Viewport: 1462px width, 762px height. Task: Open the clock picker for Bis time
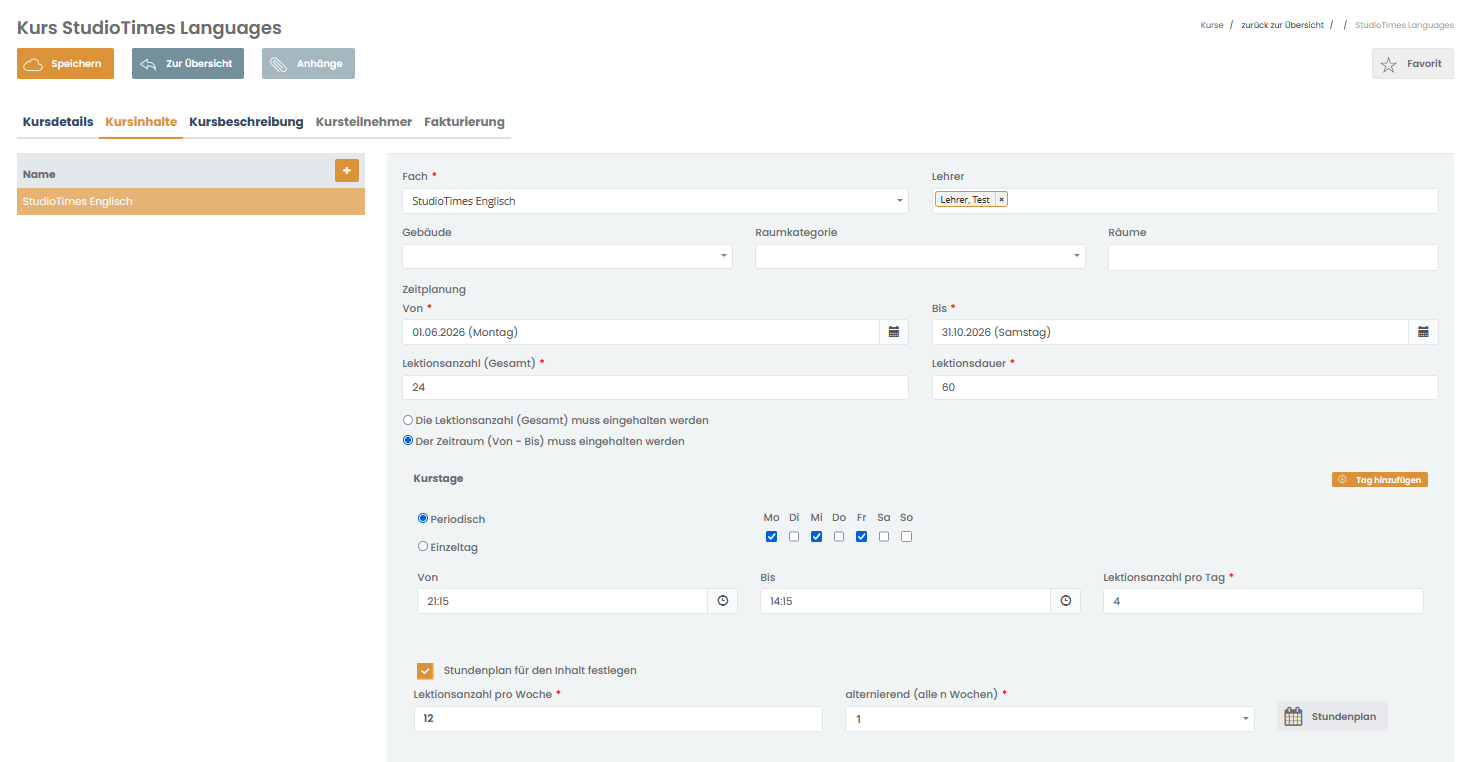[1065, 601]
